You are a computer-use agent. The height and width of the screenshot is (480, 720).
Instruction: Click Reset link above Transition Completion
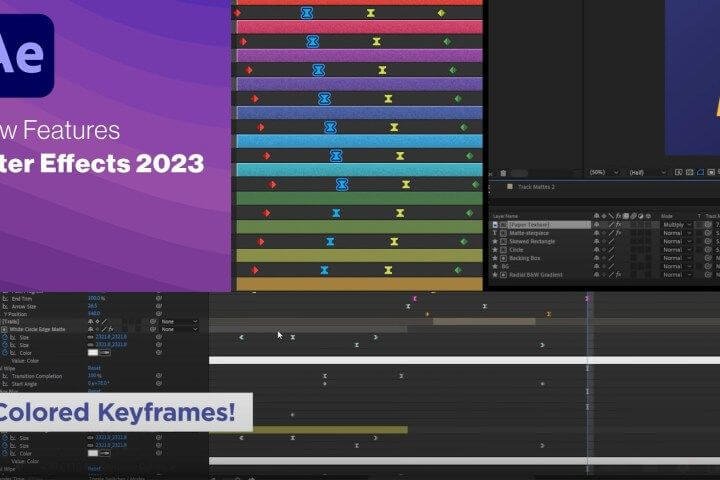coord(94,368)
